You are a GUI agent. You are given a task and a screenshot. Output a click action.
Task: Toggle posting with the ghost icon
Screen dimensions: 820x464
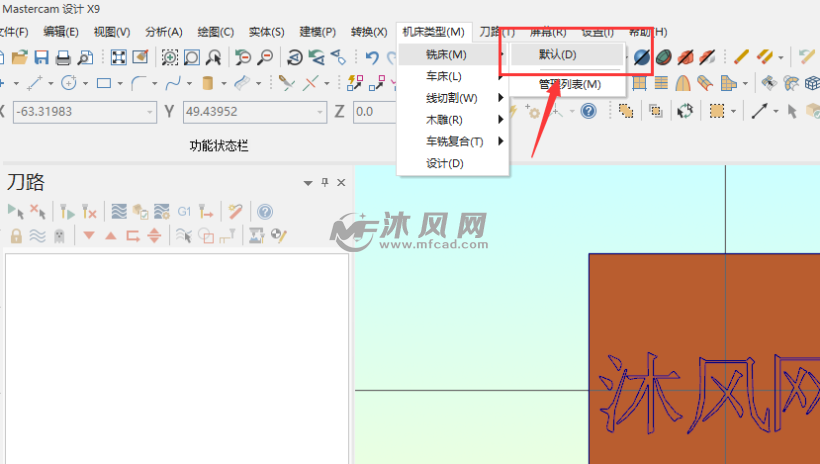click(x=59, y=236)
